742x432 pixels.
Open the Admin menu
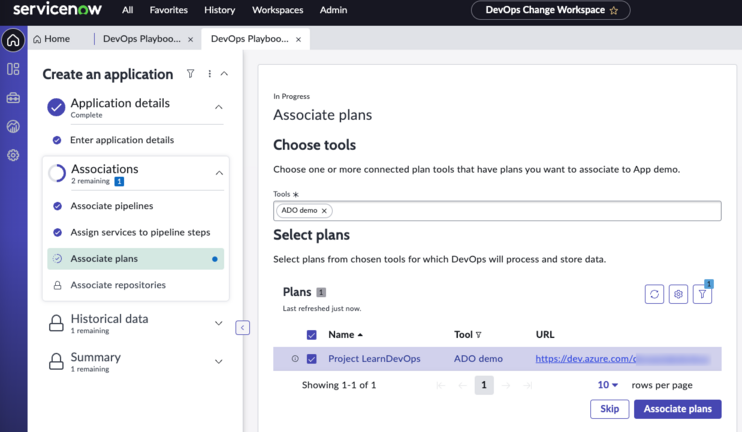tap(333, 10)
